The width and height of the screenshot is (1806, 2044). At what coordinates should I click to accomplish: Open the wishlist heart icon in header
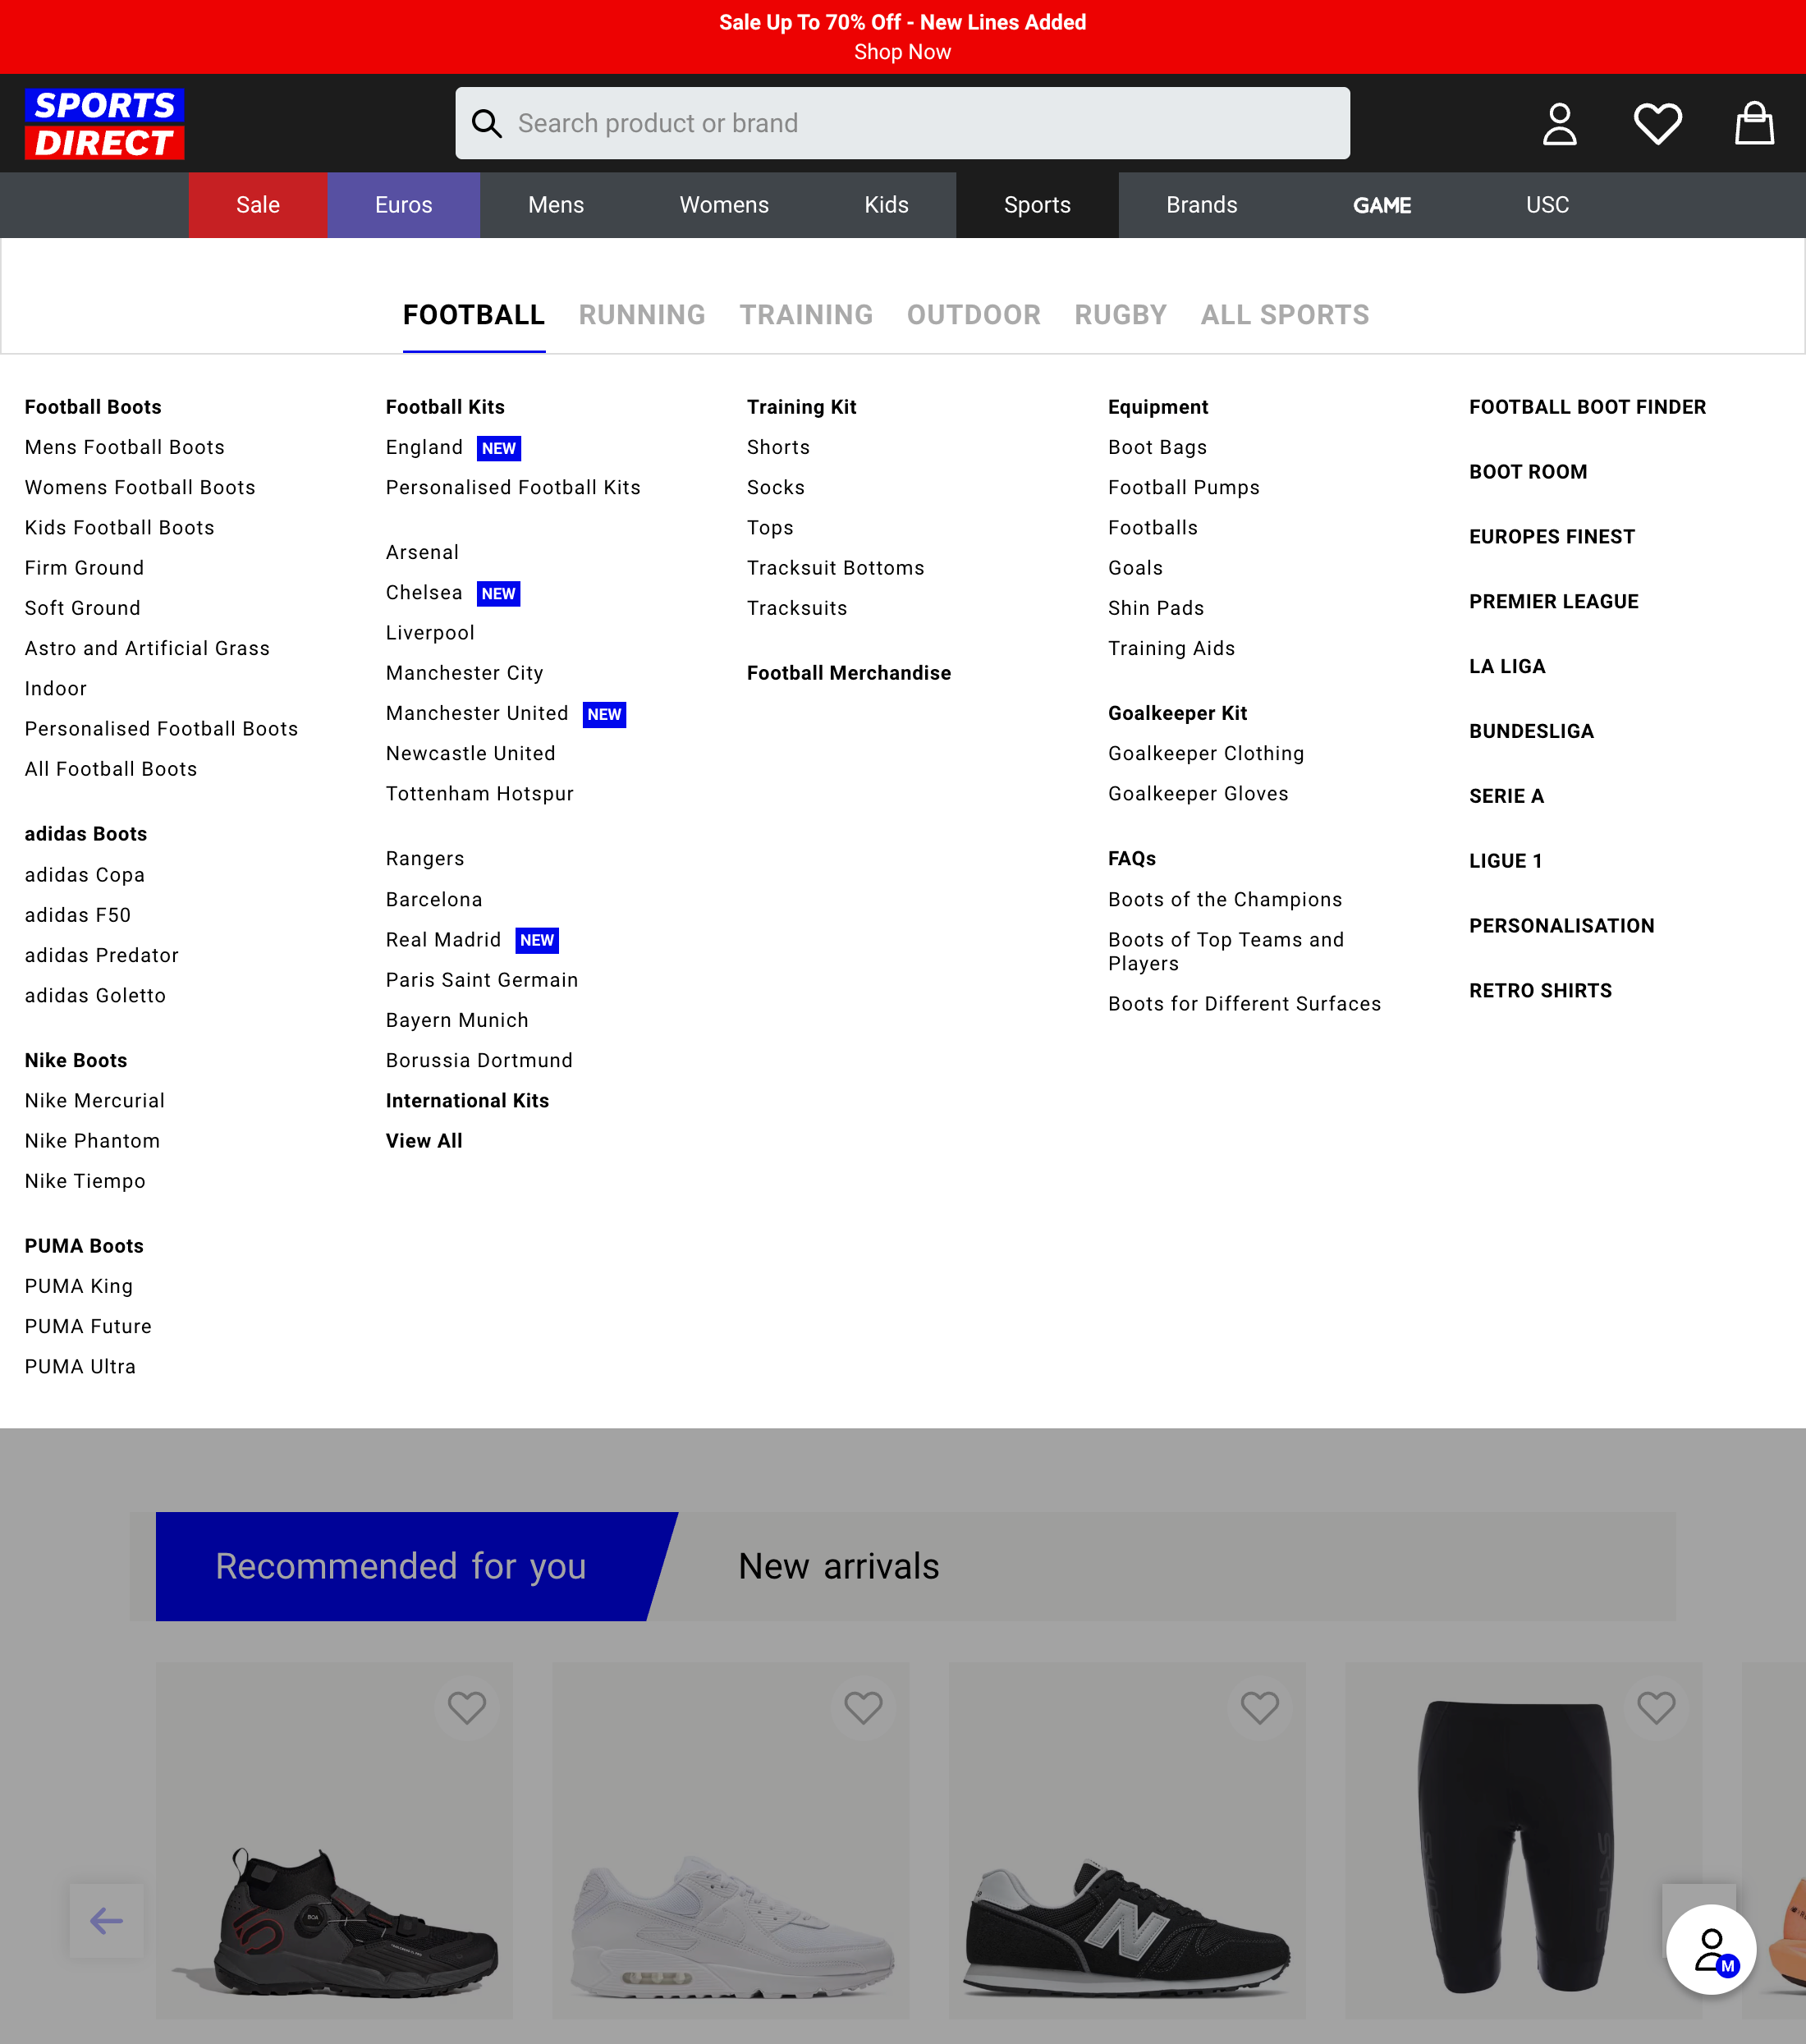pos(1656,123)
